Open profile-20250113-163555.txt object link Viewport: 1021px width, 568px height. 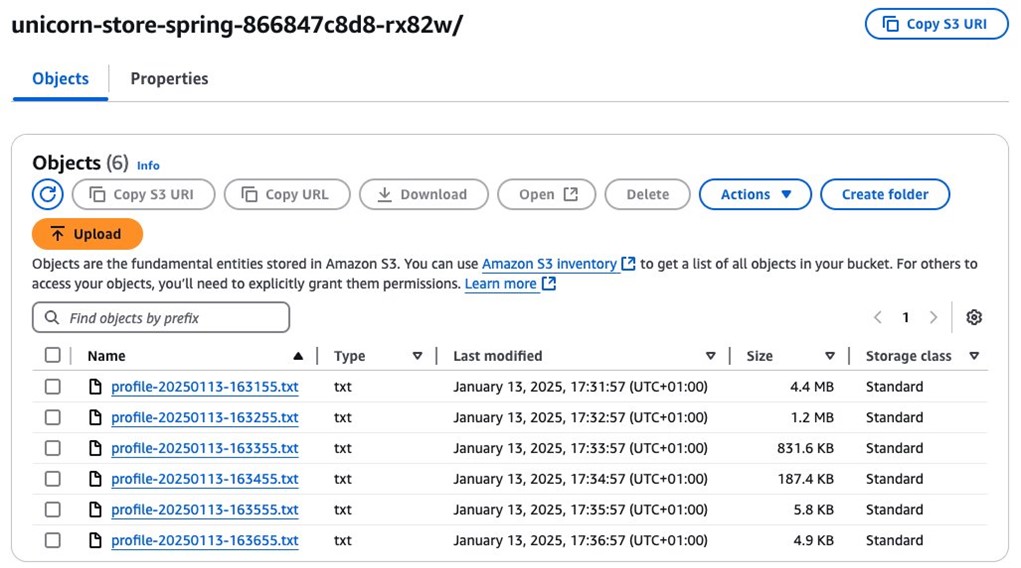[x=204, y=509]
